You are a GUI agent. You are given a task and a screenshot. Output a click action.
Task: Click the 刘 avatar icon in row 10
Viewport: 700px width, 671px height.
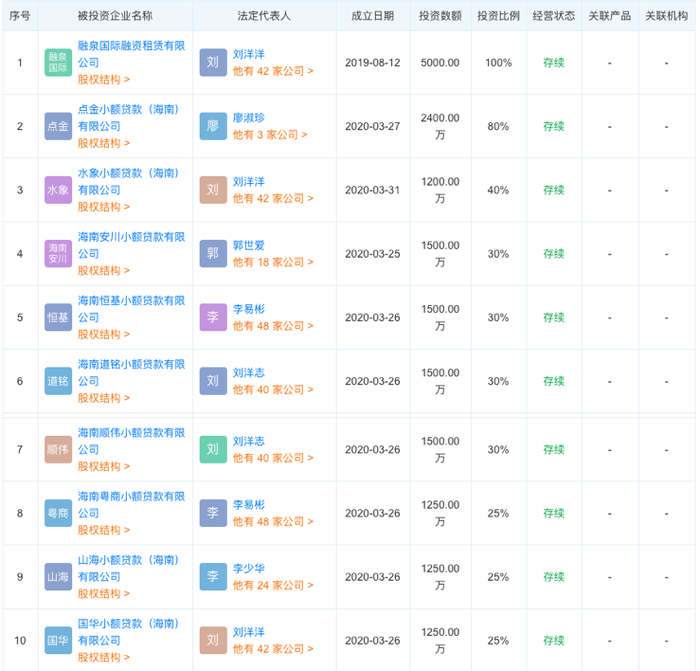213,641
